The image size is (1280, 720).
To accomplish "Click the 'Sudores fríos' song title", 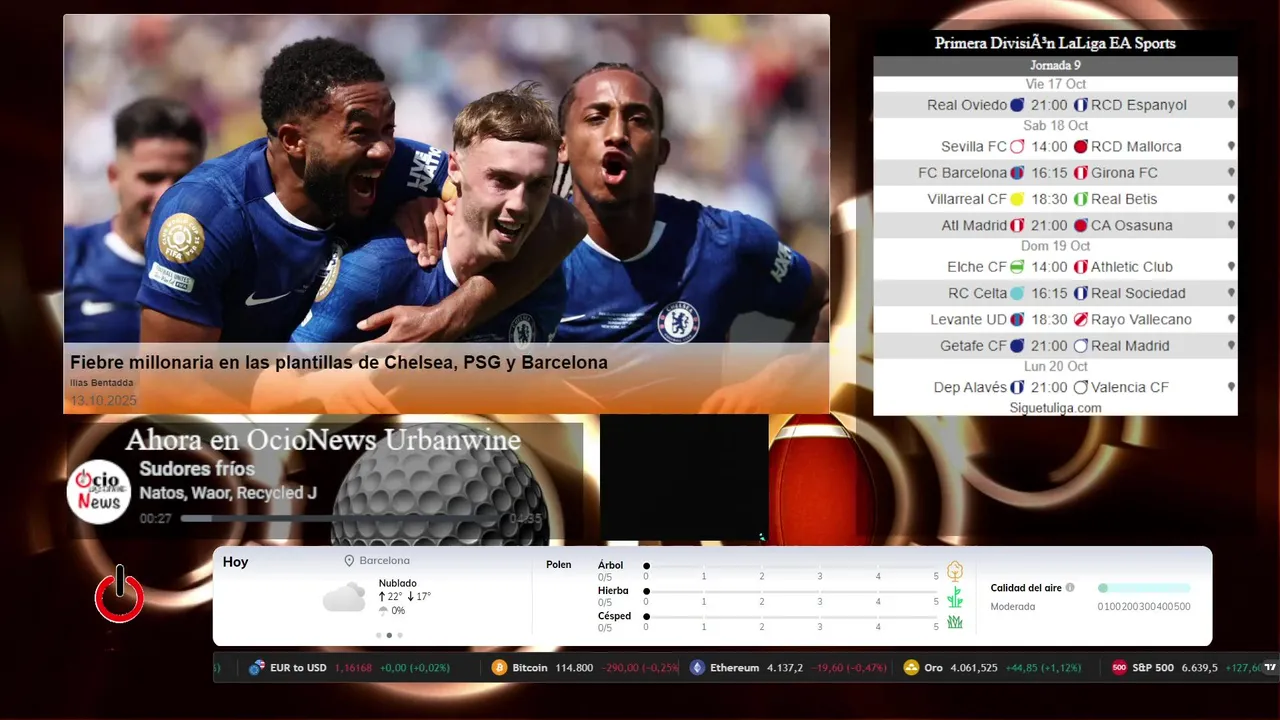I will (x=197, y=469).
